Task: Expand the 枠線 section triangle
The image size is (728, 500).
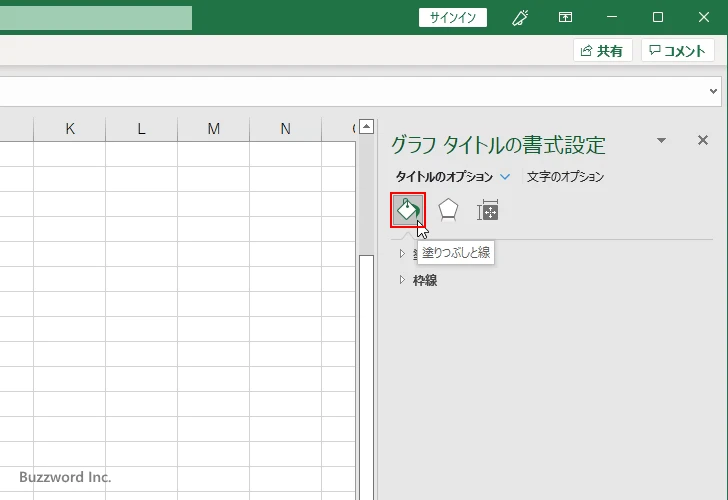Action: click(x=402, y=280)
